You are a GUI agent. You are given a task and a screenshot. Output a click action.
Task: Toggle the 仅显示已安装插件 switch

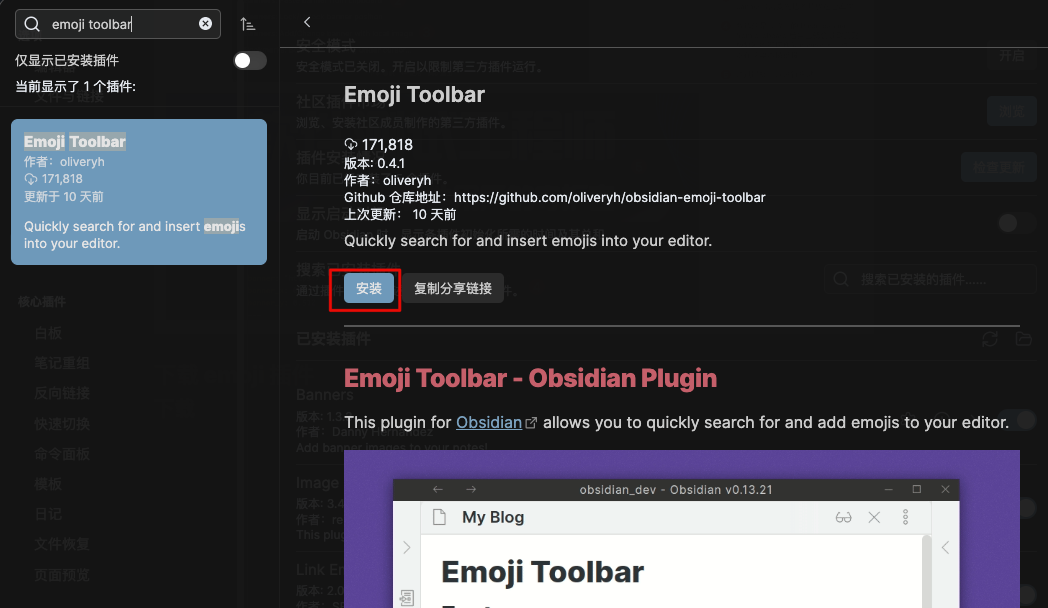pyautogui.click(x=249, y=60)
